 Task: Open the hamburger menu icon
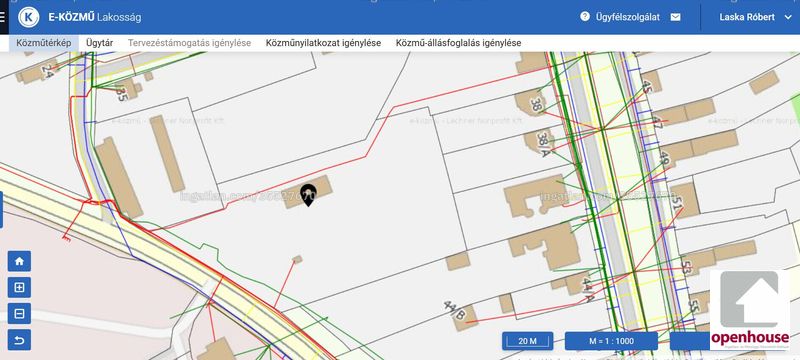click(x=3, y=17)
